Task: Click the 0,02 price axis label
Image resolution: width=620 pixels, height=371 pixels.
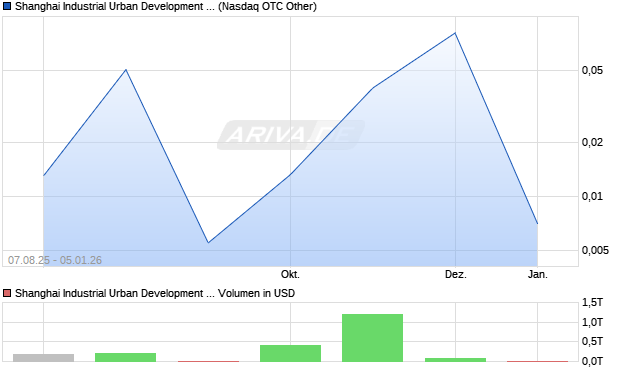Action: [592, 142]
